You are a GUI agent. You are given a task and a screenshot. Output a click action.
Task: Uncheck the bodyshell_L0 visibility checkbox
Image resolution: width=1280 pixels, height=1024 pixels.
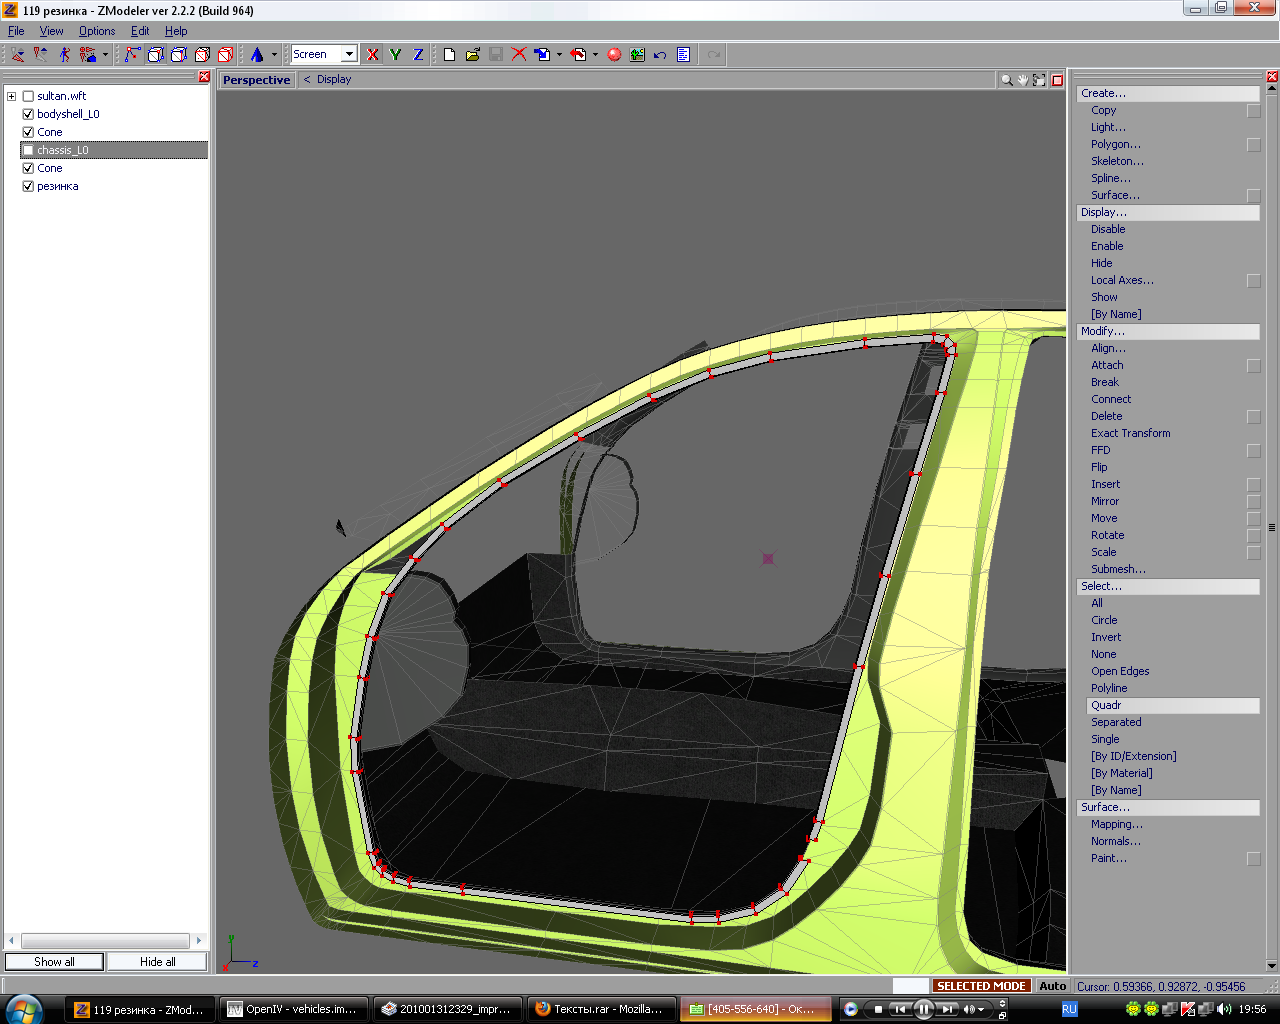pyautogui.click(x=28, y=114)
